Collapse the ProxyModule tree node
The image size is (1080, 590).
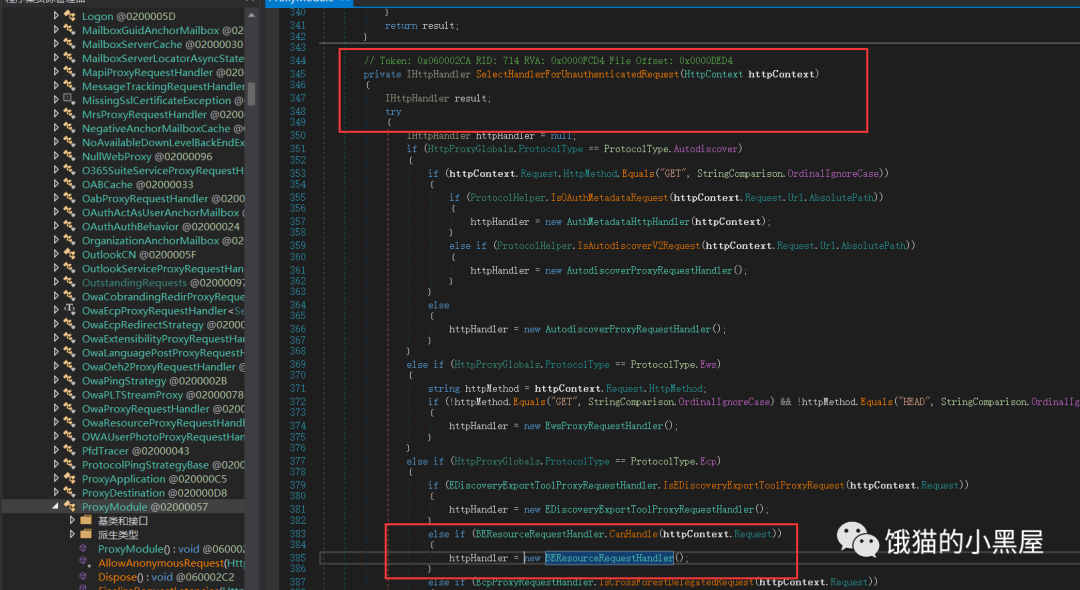point(56,507)
